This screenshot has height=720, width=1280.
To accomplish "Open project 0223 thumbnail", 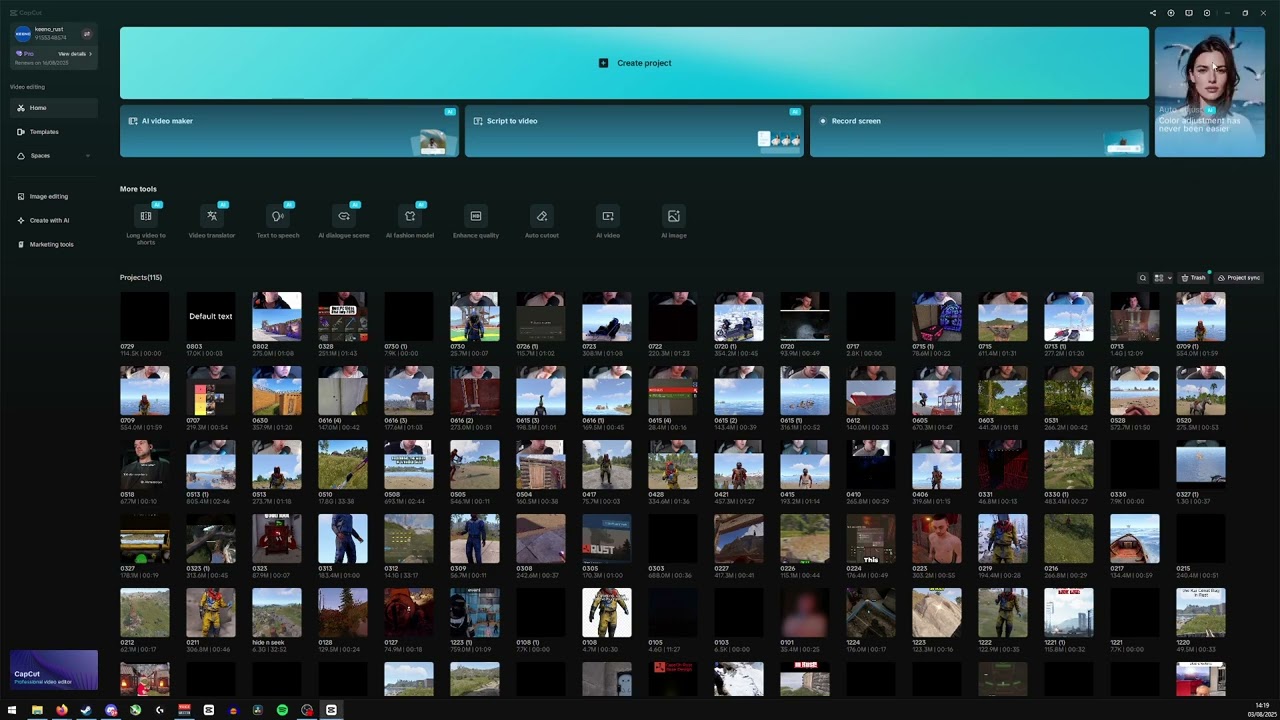I will [937, 539].
